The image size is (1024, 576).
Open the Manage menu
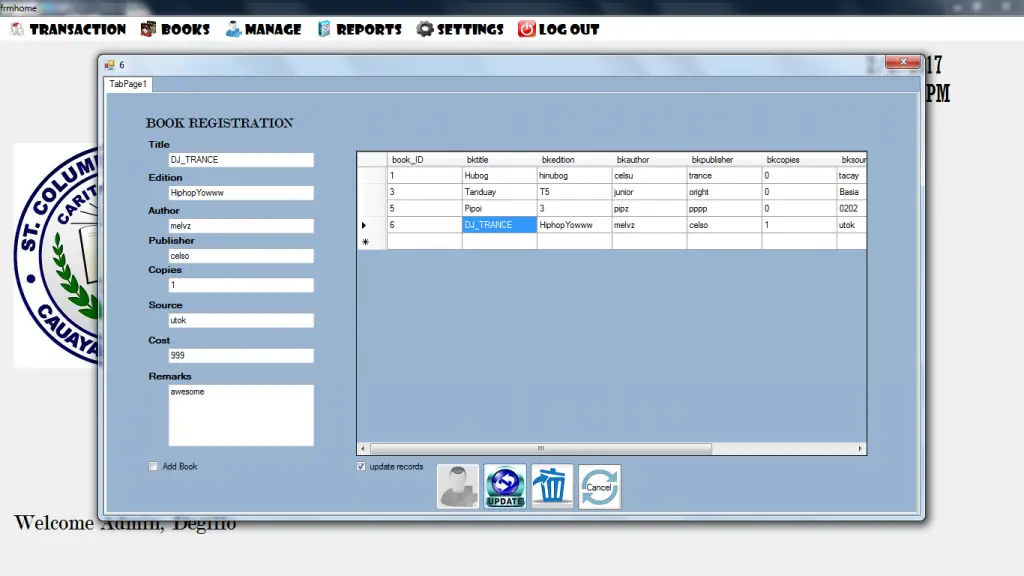(x=263, y=29)
